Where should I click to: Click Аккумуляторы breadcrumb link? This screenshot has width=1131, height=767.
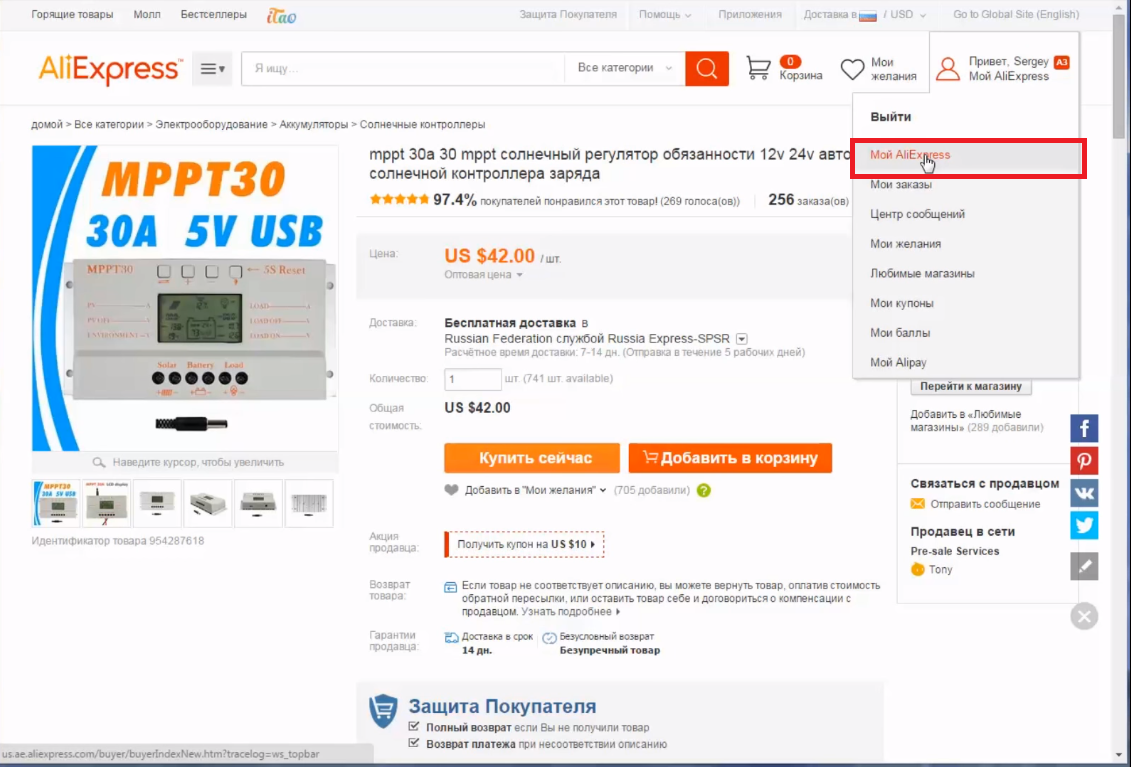coord(314,125)
